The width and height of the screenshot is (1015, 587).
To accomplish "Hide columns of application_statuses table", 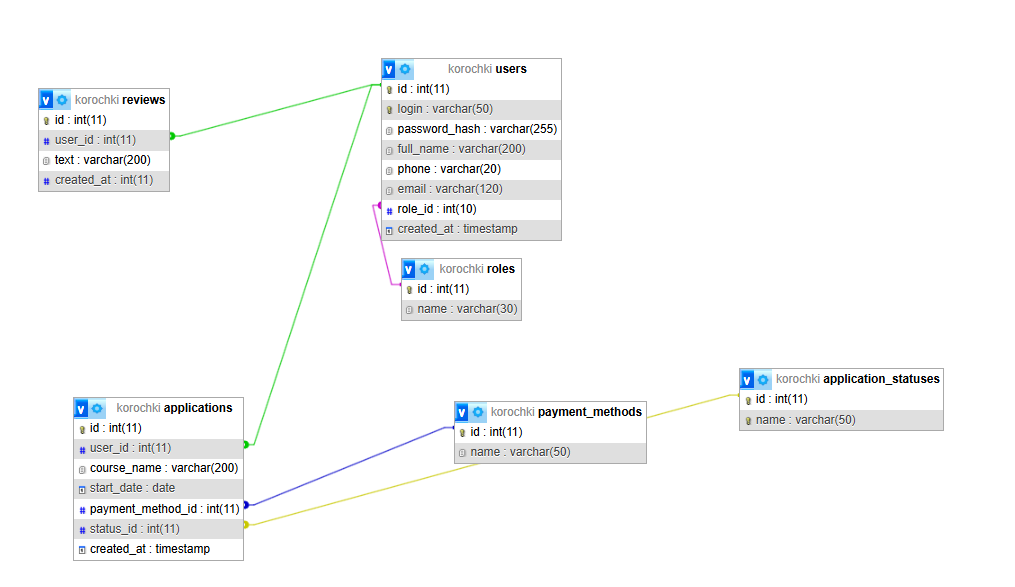I will point(747,379).
